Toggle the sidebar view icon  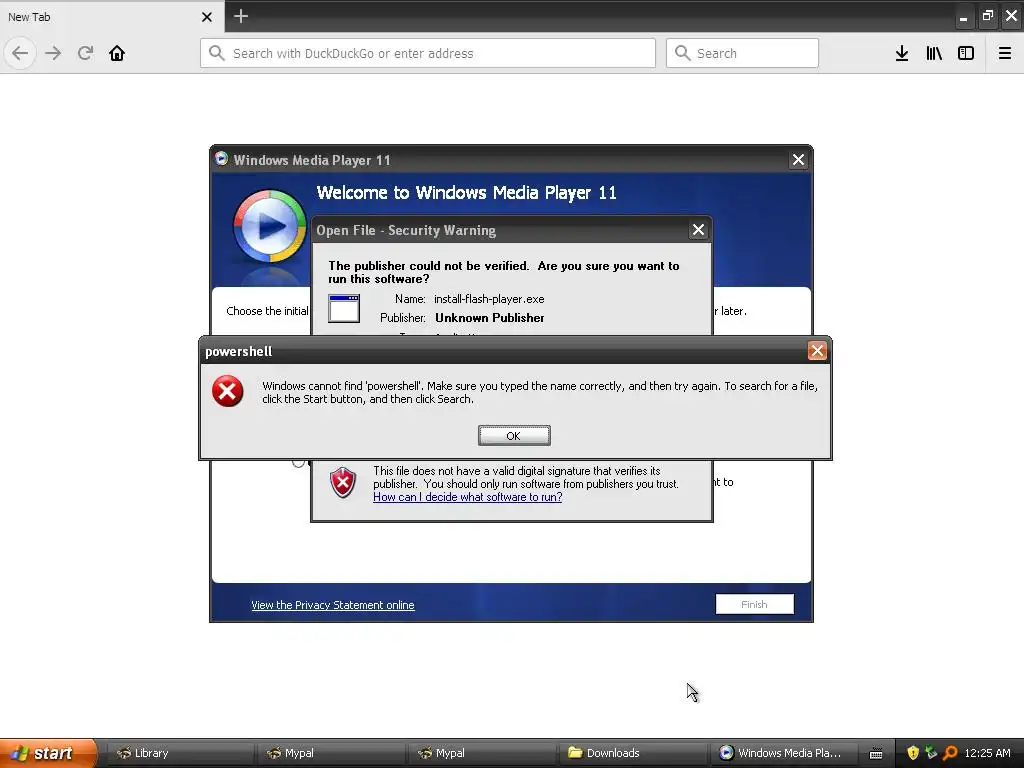pos(966,53)
